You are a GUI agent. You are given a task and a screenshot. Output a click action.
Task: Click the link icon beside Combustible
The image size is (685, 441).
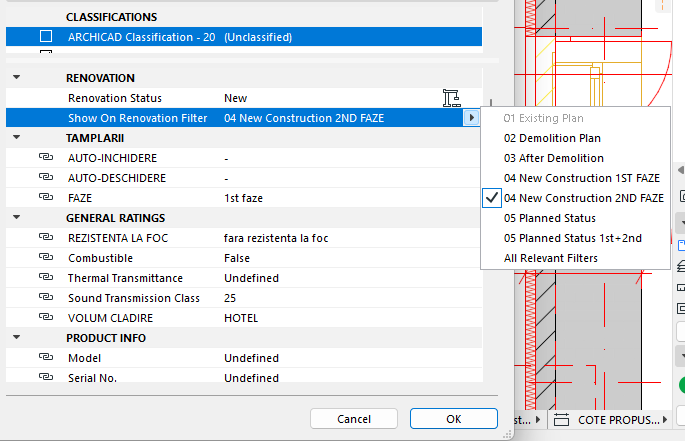(45, 258)
